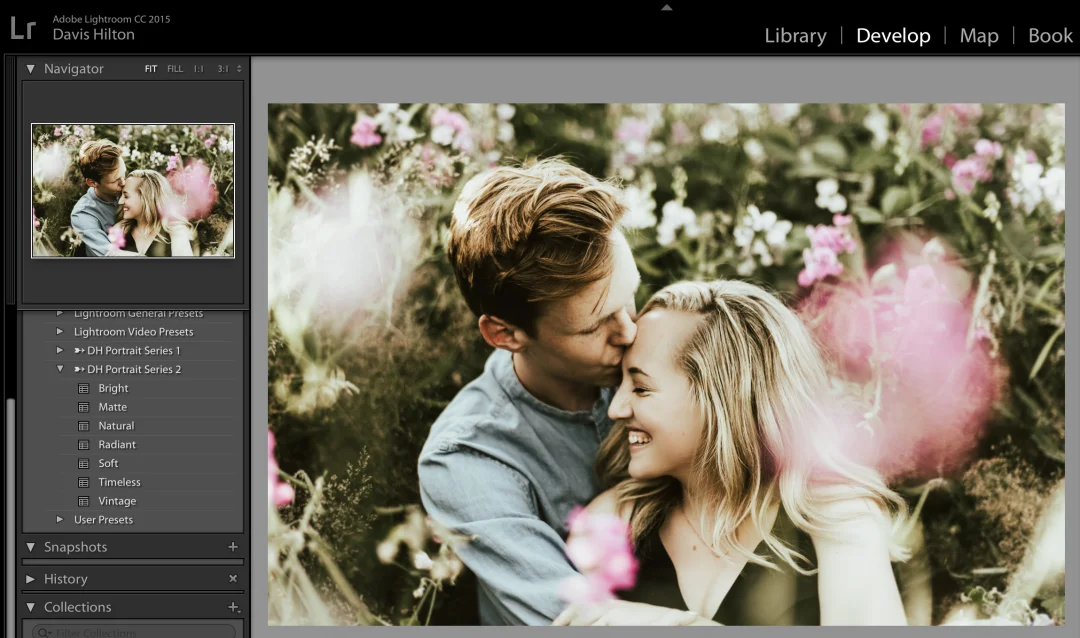Click the Bright preset icon
This screenshot has height=638, width=1080.
84,388
